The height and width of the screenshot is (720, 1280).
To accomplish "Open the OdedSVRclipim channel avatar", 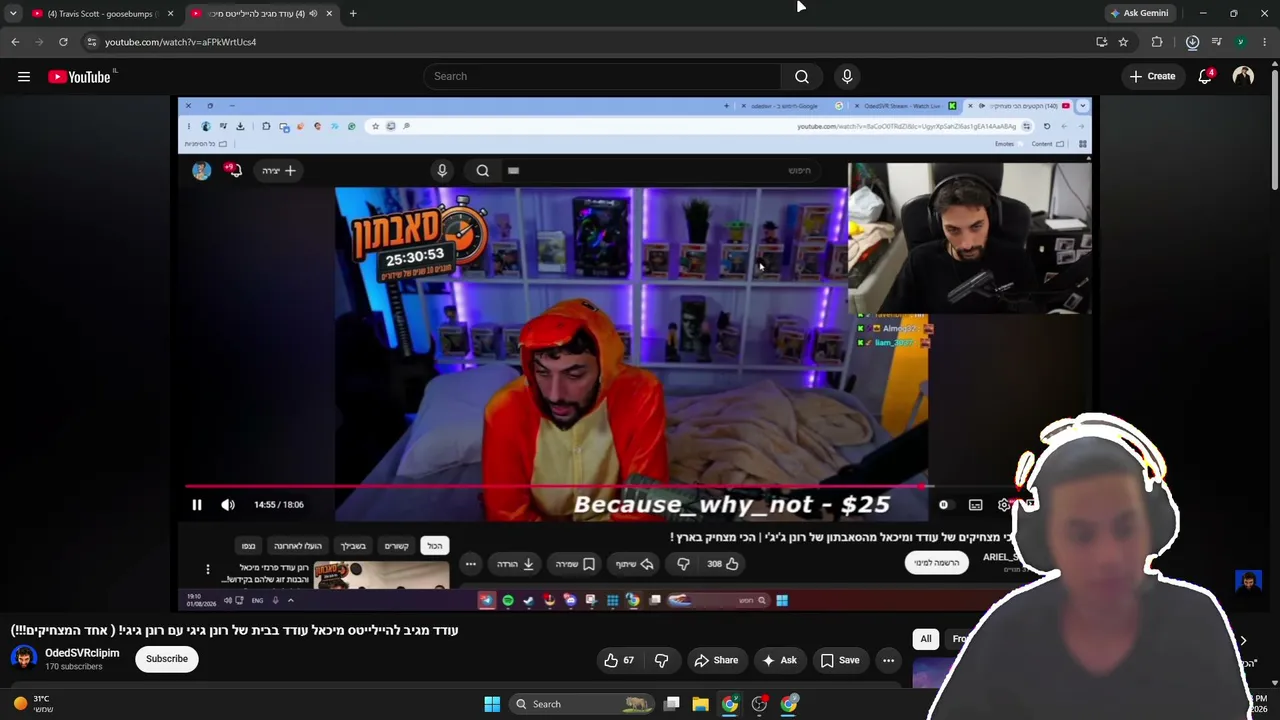I will 24,658.
